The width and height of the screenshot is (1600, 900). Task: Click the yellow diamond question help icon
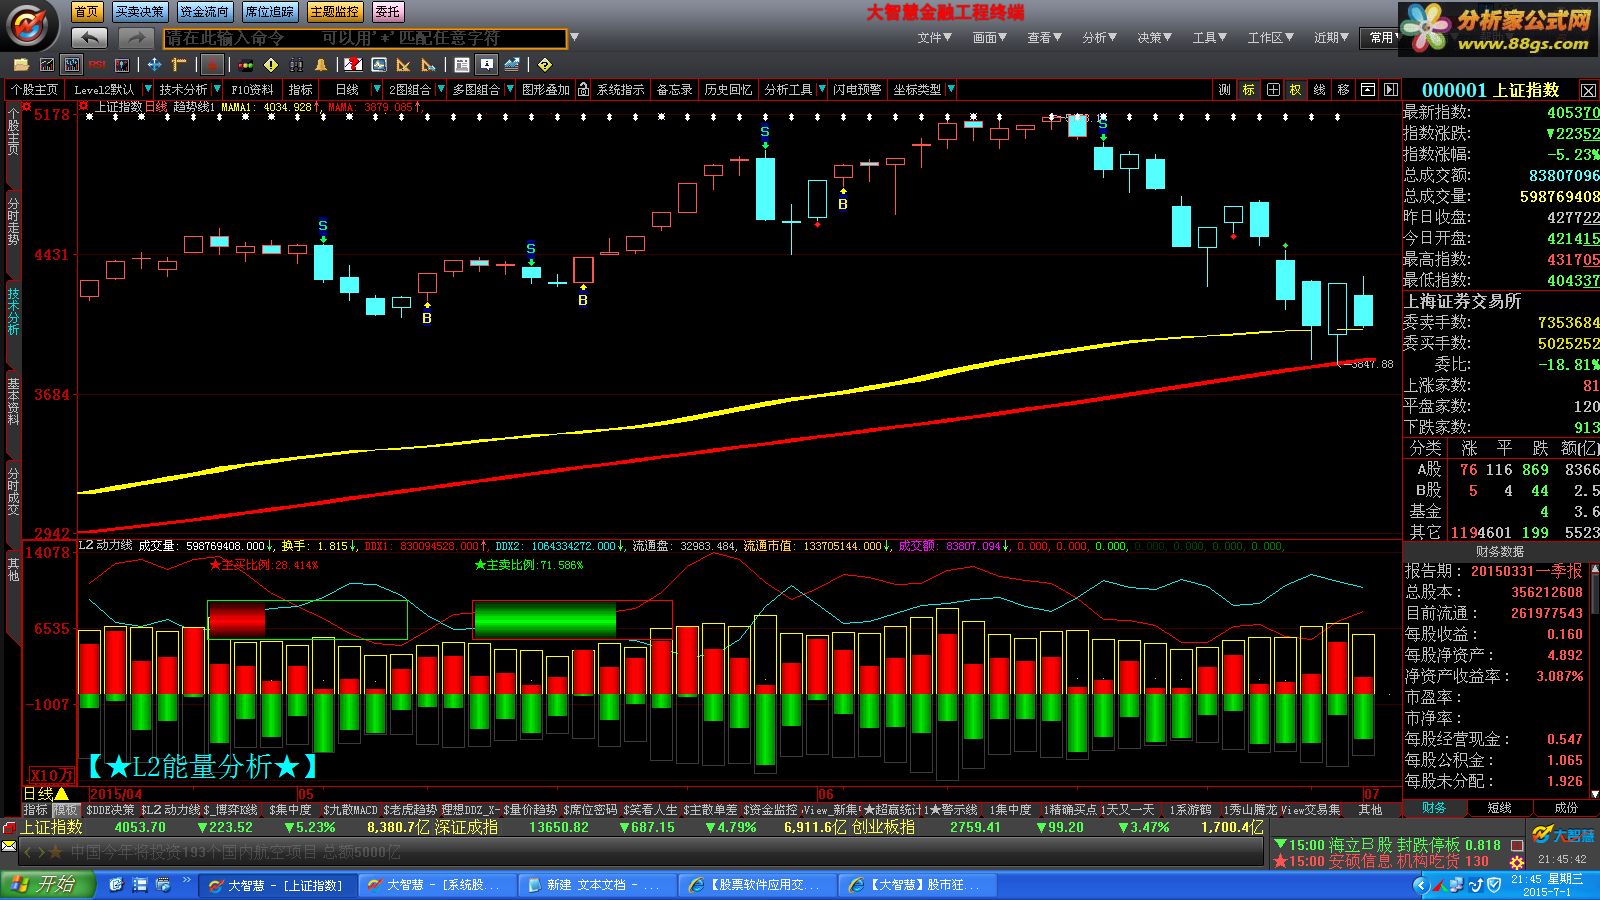click(545, 65)
